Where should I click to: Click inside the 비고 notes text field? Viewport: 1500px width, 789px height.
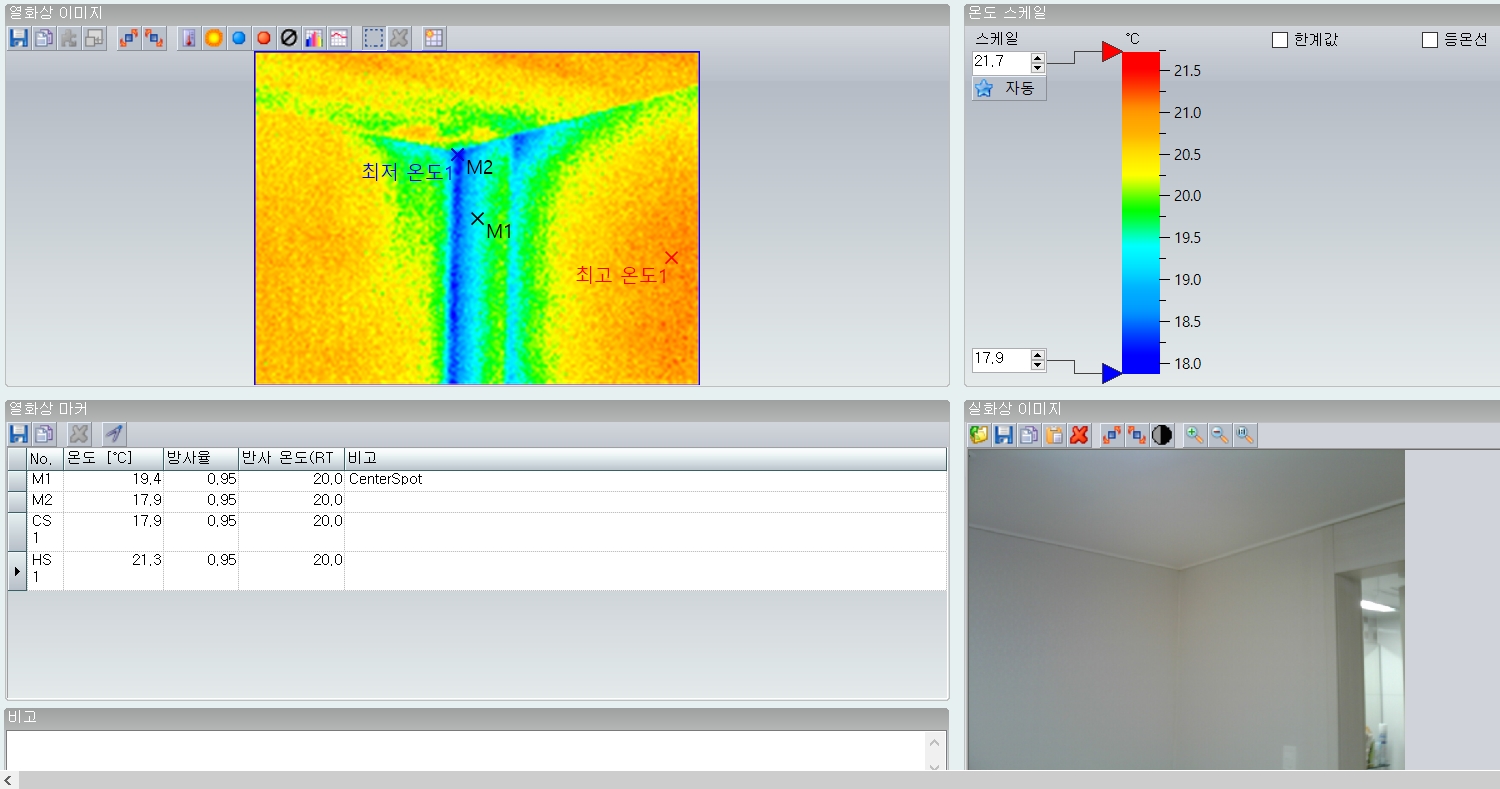(x=465, y=750)
